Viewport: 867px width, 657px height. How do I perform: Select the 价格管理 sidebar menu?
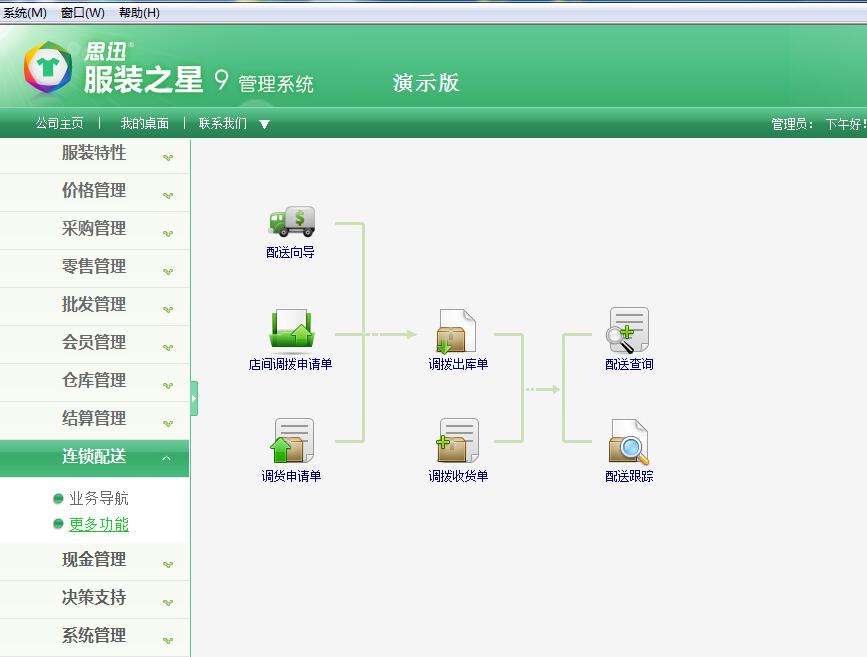point(95,191)
